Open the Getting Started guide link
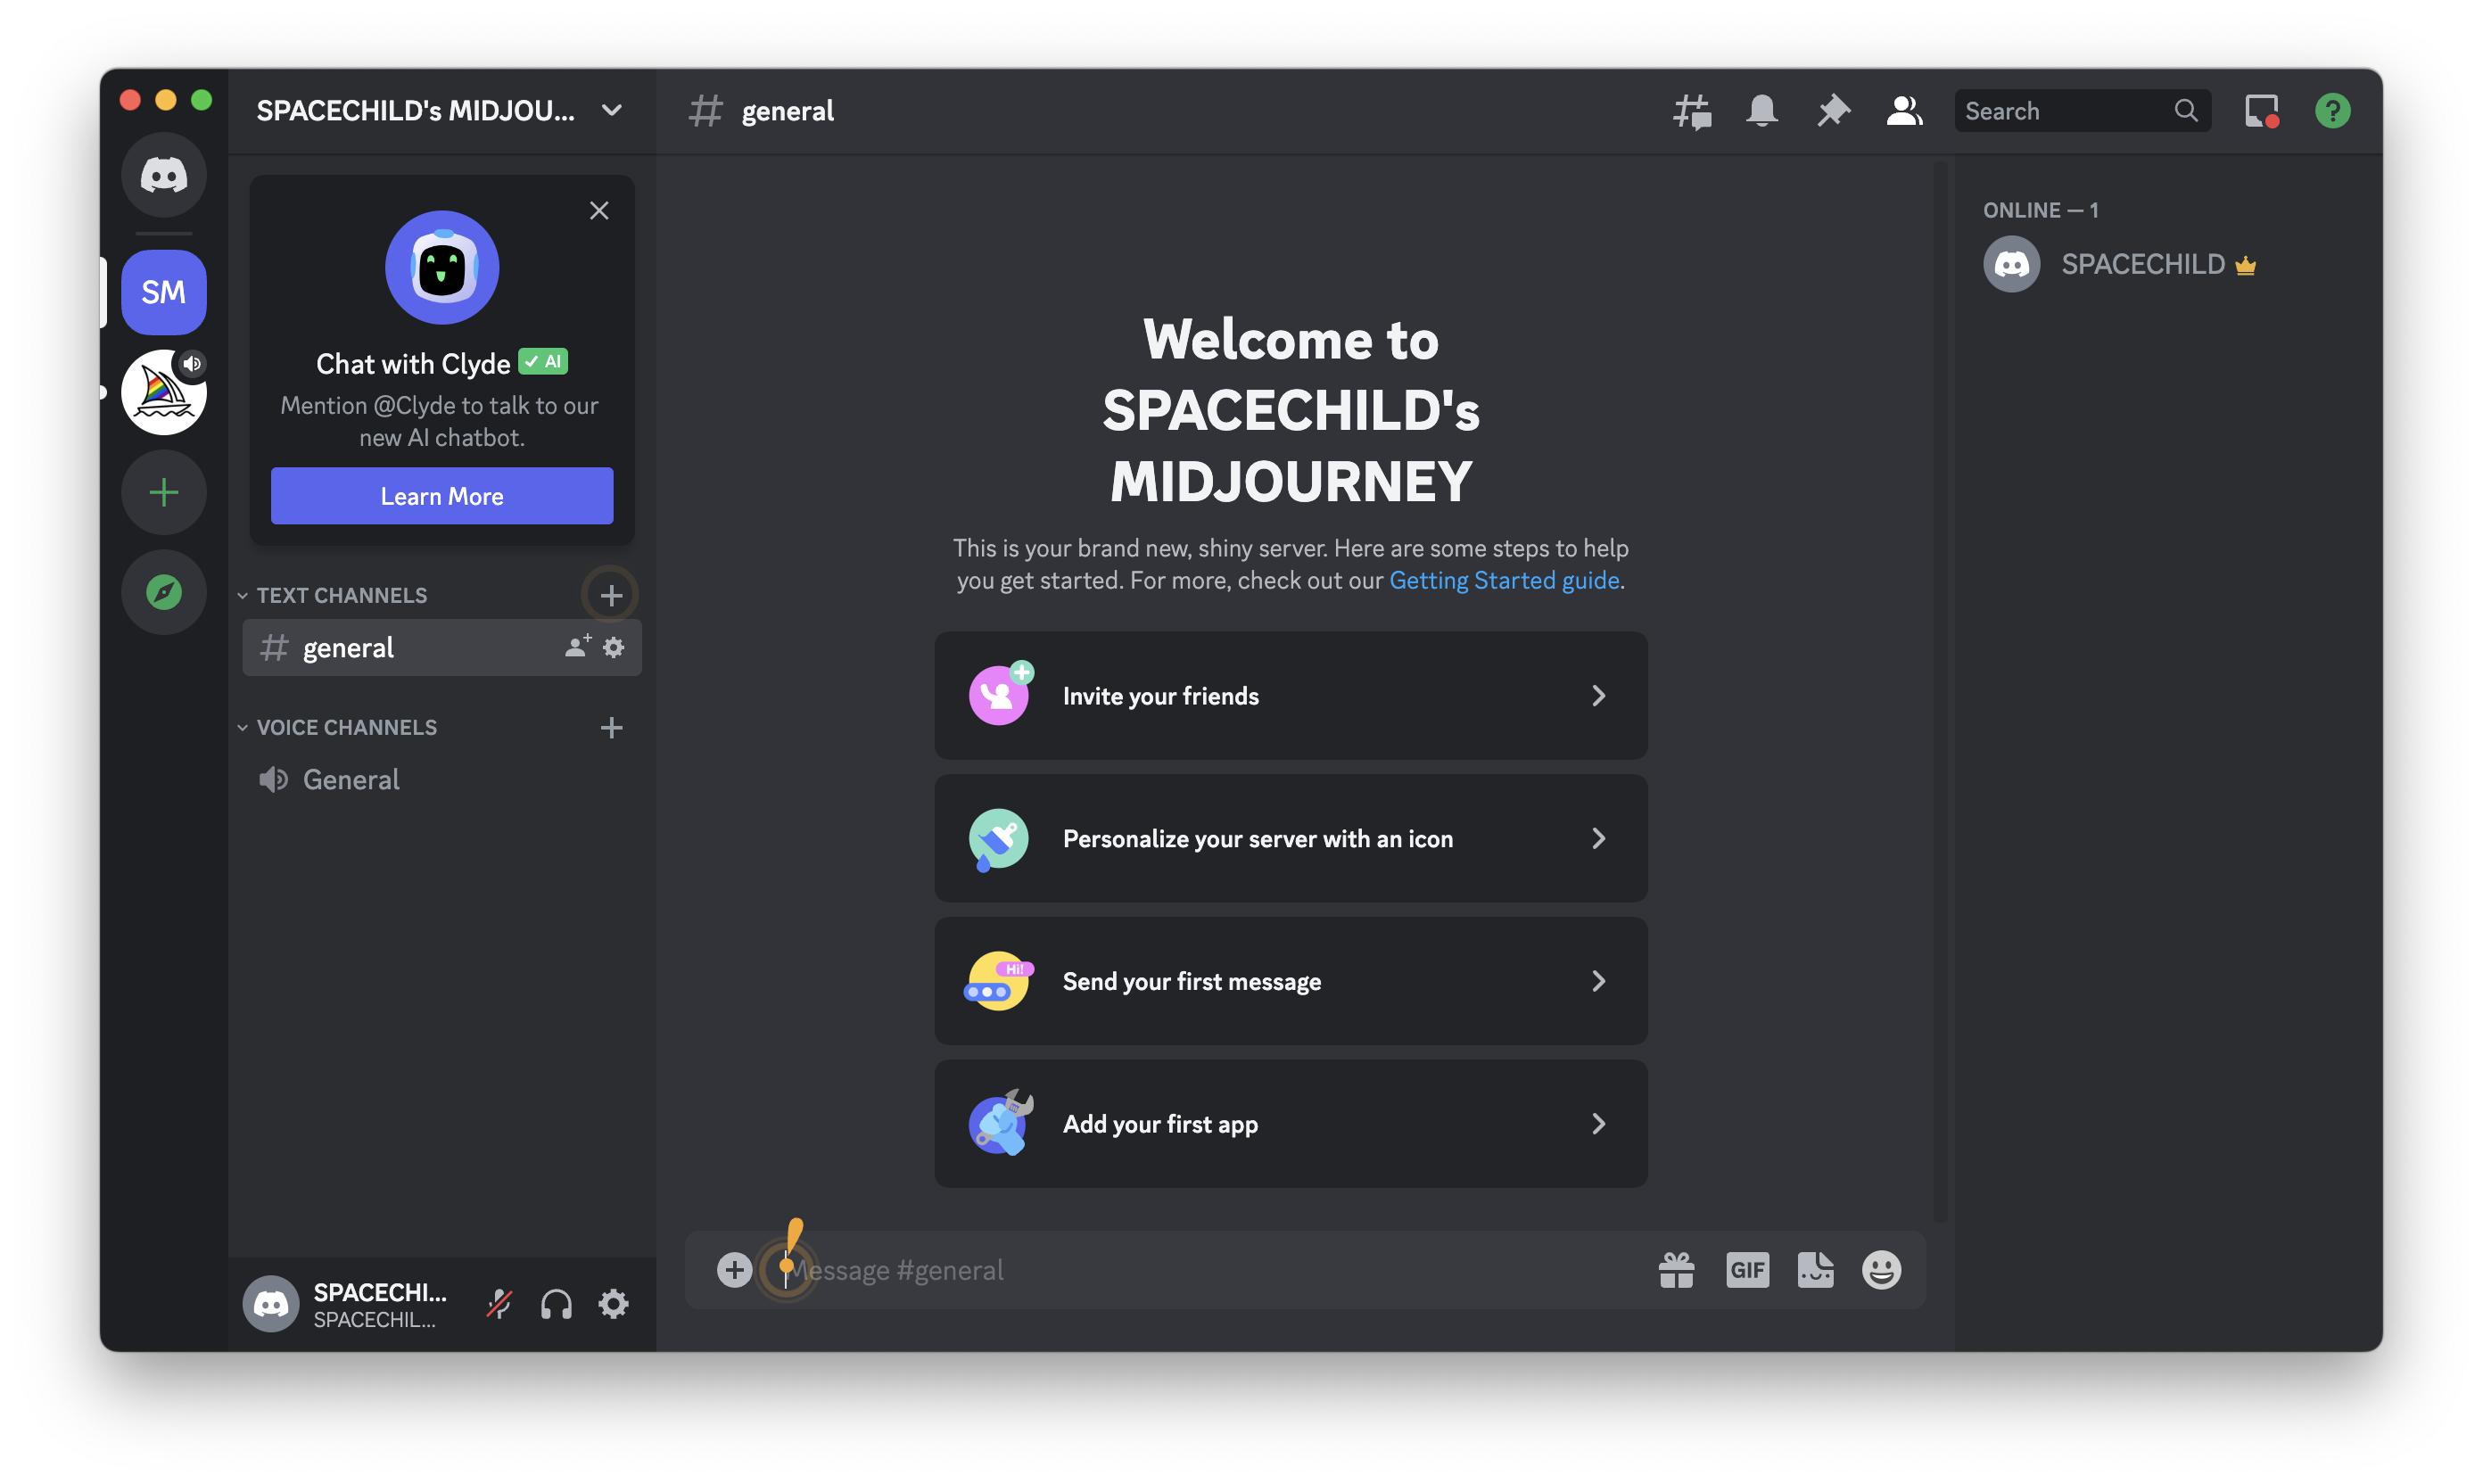The height and width of the screenshot is (1484, 2483). click(x=1504, y=580)
